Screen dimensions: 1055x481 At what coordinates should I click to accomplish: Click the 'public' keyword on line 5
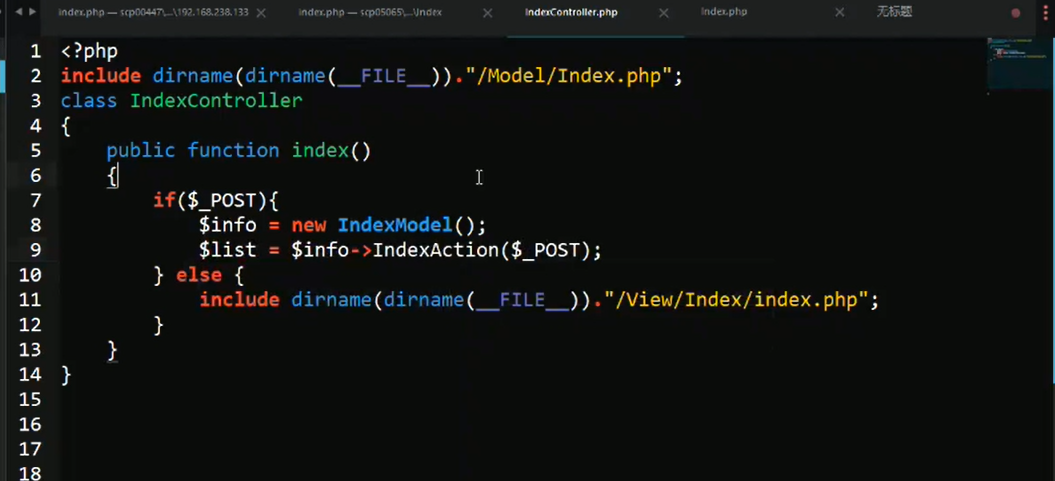coord(141,151)
